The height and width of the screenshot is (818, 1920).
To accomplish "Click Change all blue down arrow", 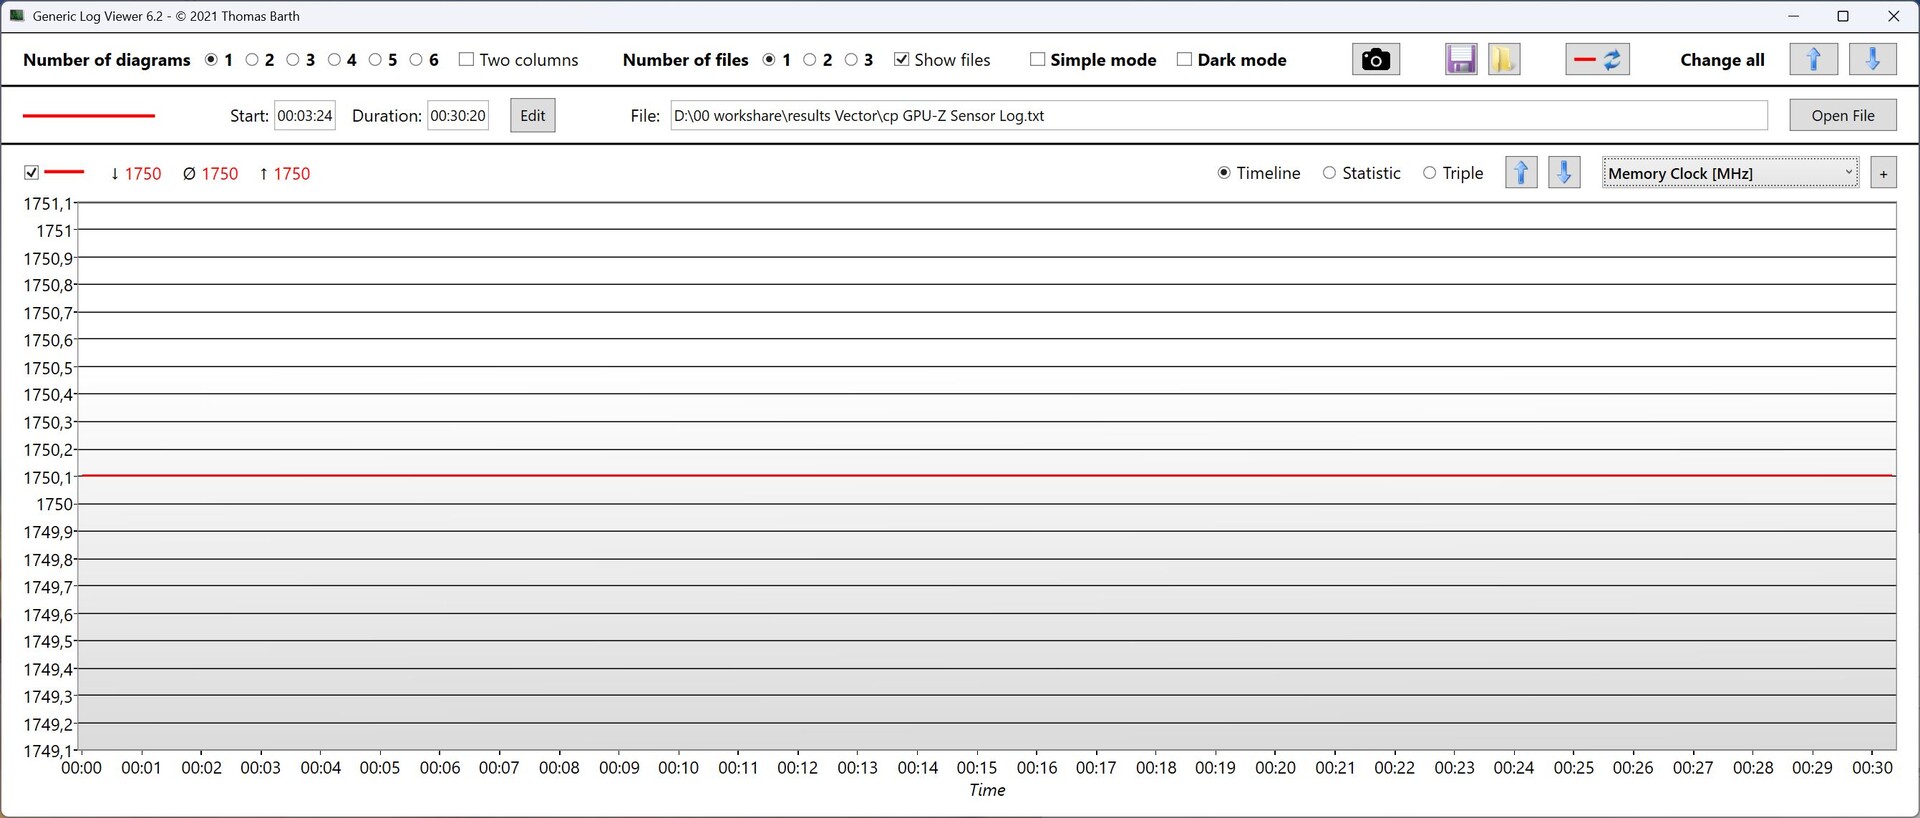I will pos(1873,60).
